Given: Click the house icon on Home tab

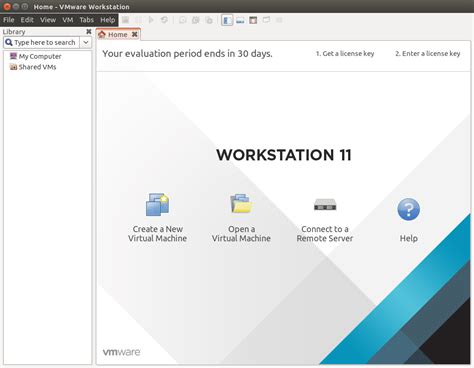Looking at the screenshot, I should pyautogui.click(x=102, y=34).
